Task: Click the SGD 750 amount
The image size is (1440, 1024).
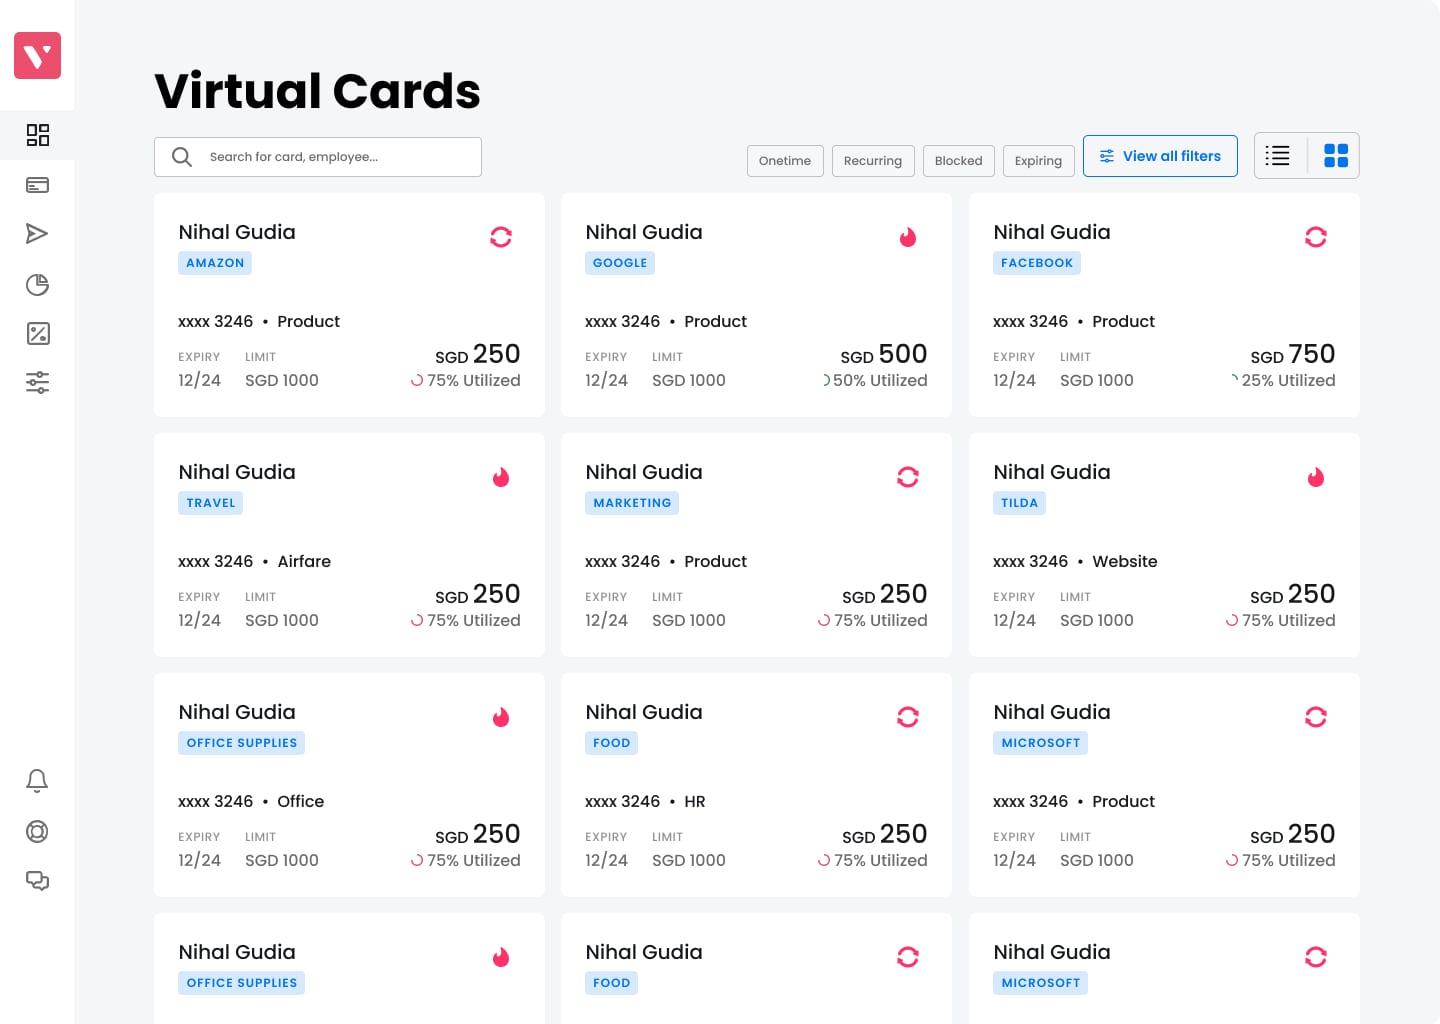Action: pyautogui.click(x=1293, y=354)
